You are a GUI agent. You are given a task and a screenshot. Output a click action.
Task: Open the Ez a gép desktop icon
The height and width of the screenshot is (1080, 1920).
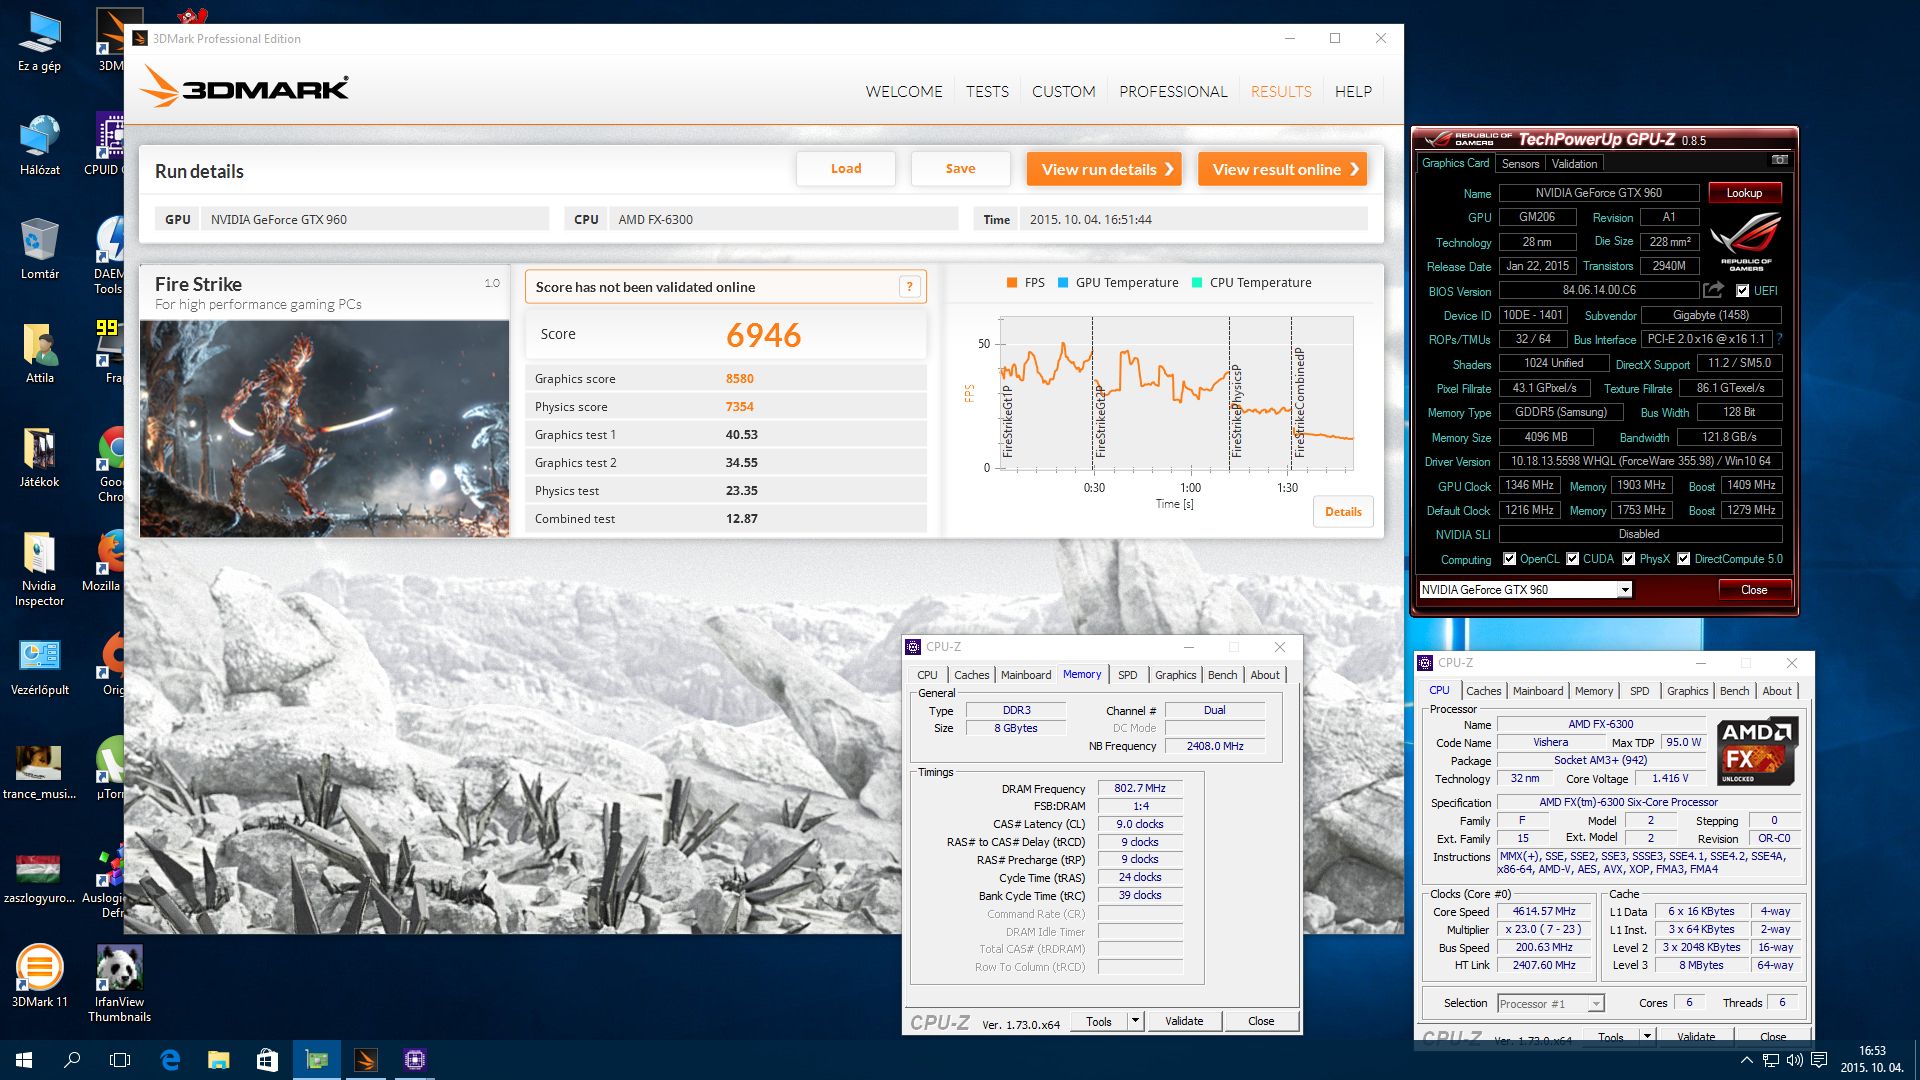(39, 42)
